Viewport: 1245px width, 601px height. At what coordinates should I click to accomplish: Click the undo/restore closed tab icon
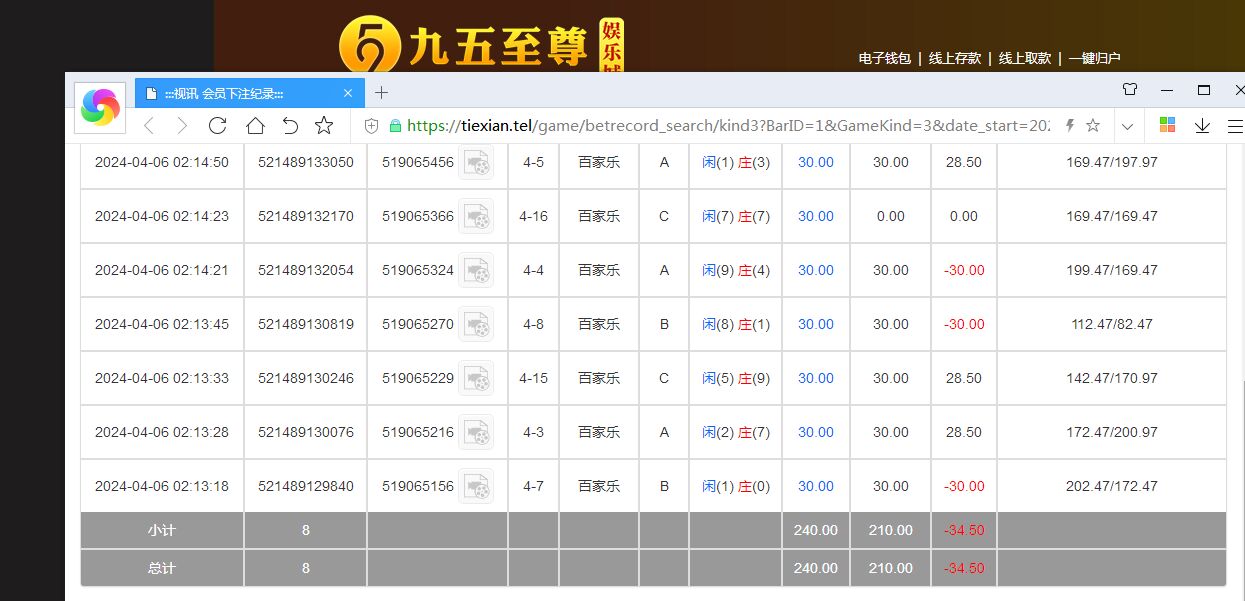pos(290,125)
